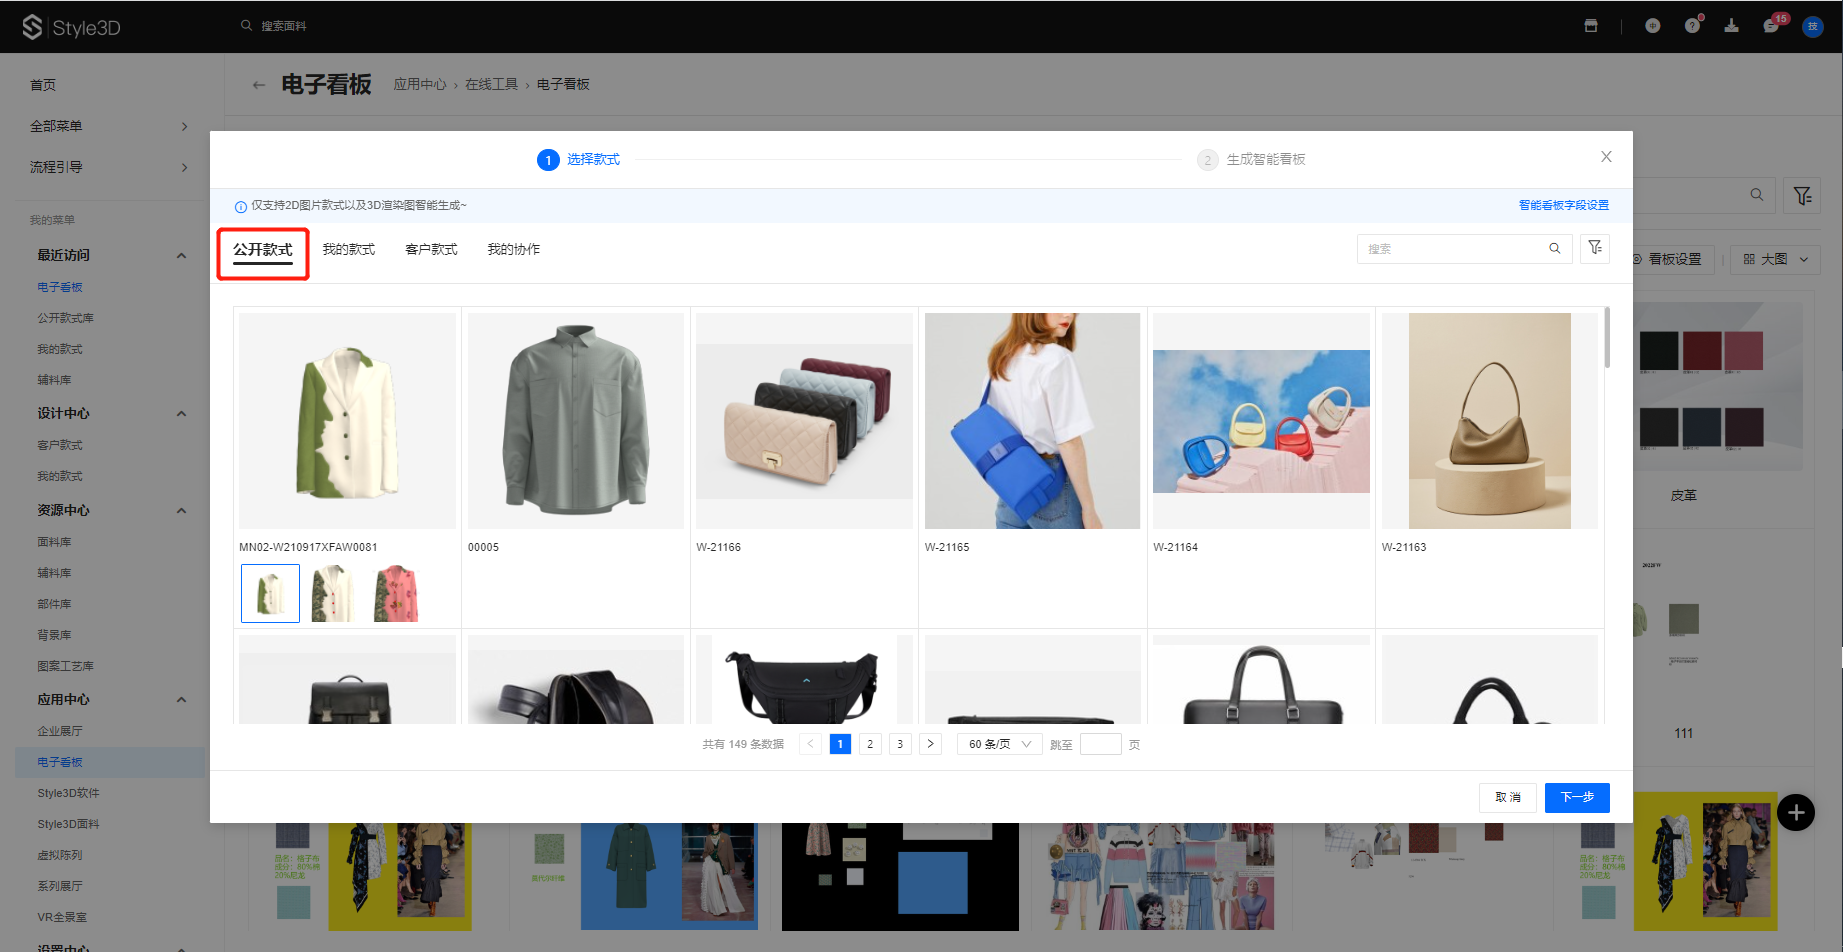This screenshot has height=952, width=1843.
Task: Click the back arrow beside 电子看板 title
Action: [259, 85]
